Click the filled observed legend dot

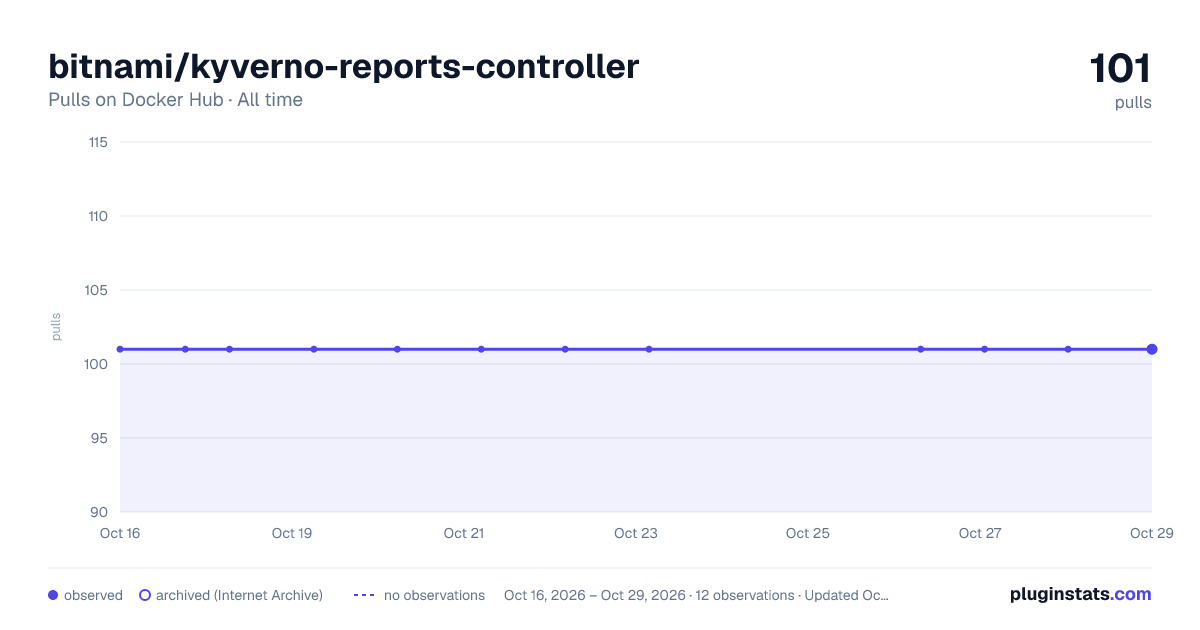coord(54,595)
